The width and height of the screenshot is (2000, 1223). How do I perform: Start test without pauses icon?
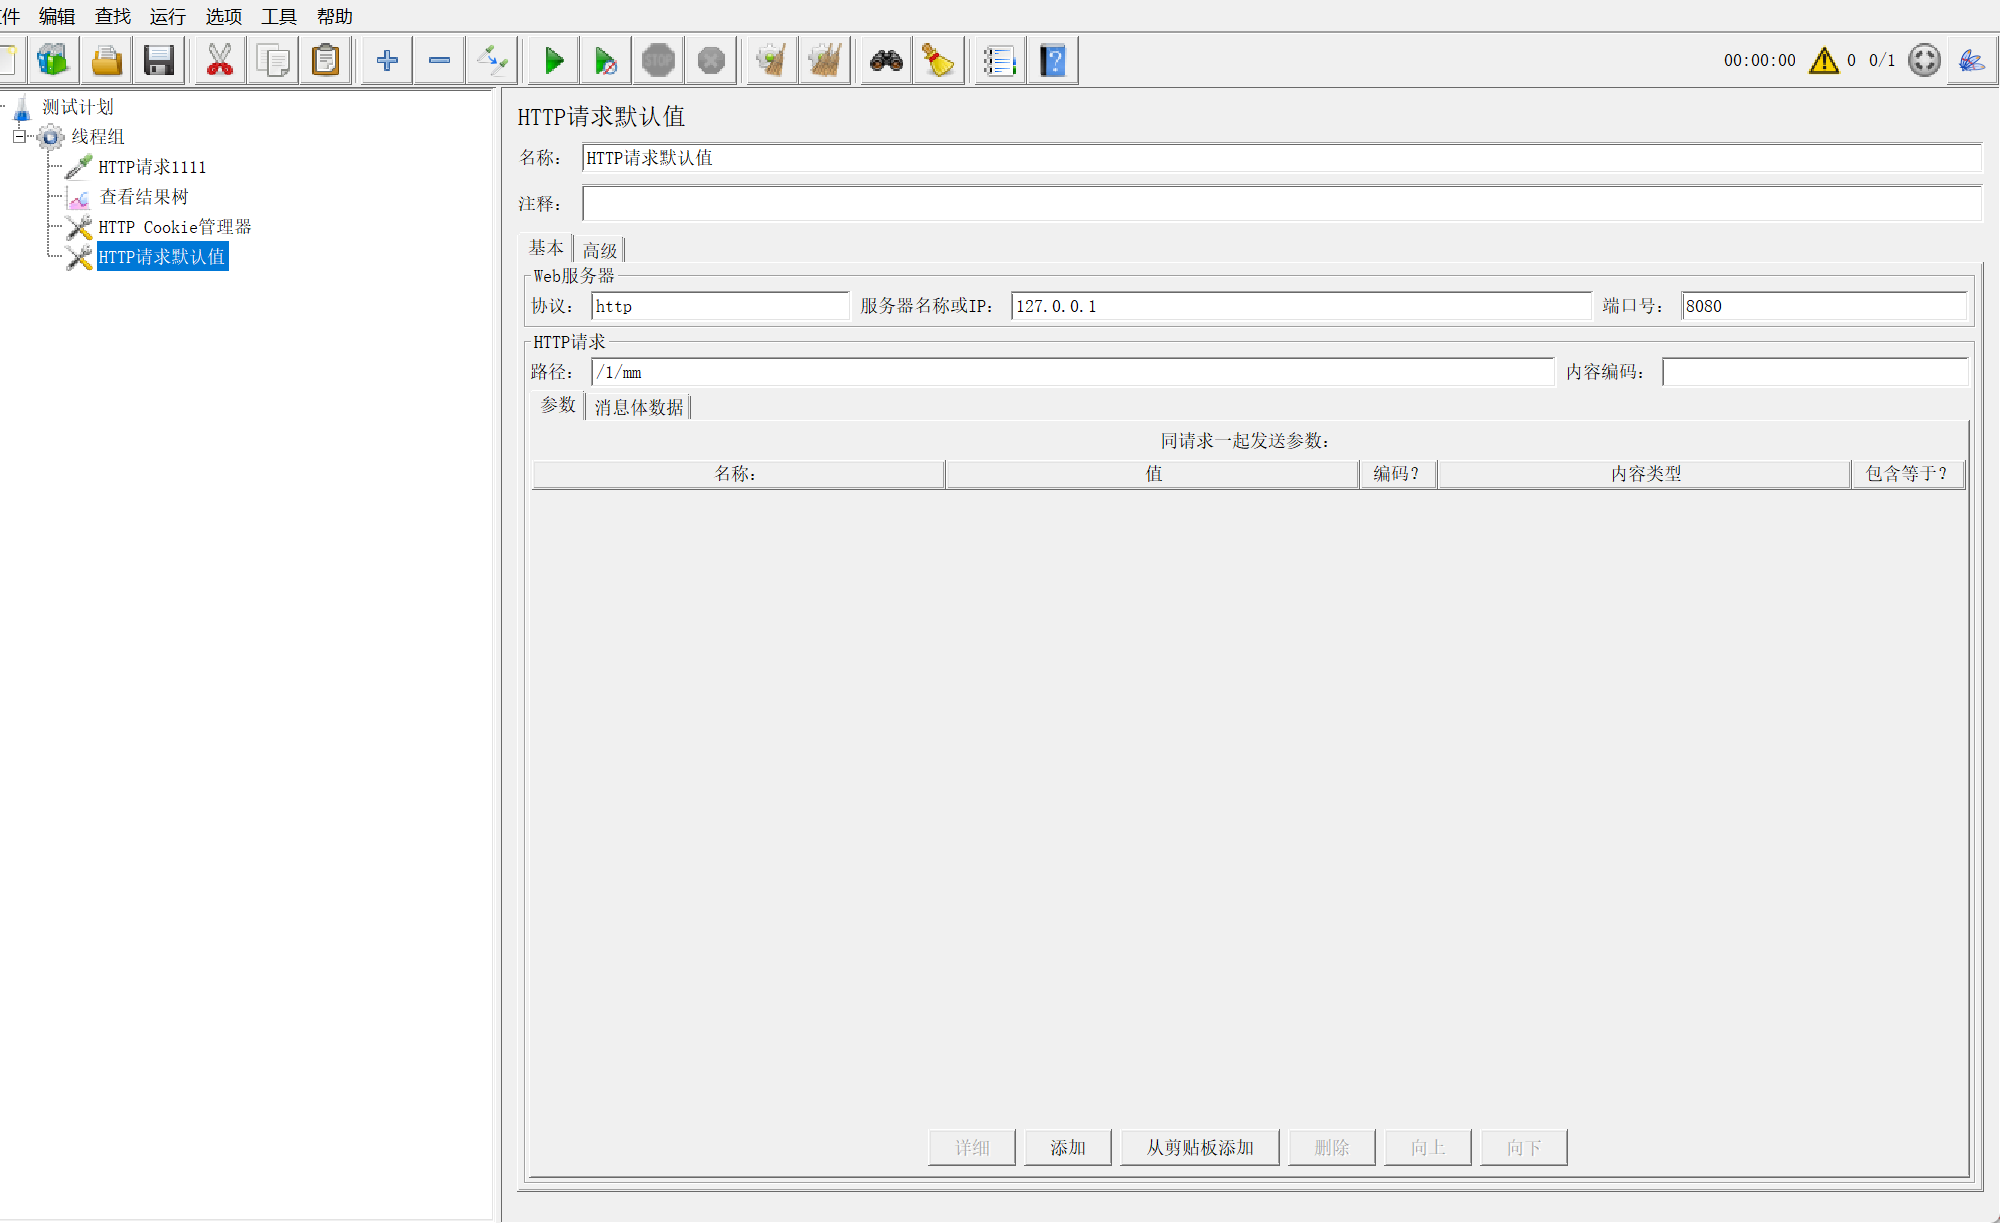(606, 61)
